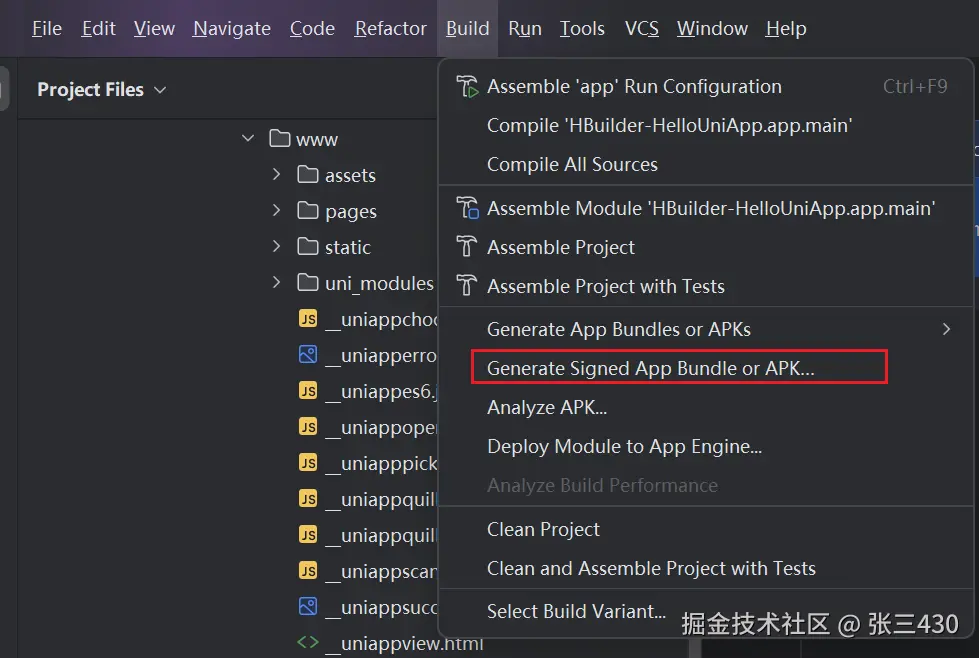Open the Navigate menu
Viewport: 979px width, 658px height.
(x=232, y=29)
